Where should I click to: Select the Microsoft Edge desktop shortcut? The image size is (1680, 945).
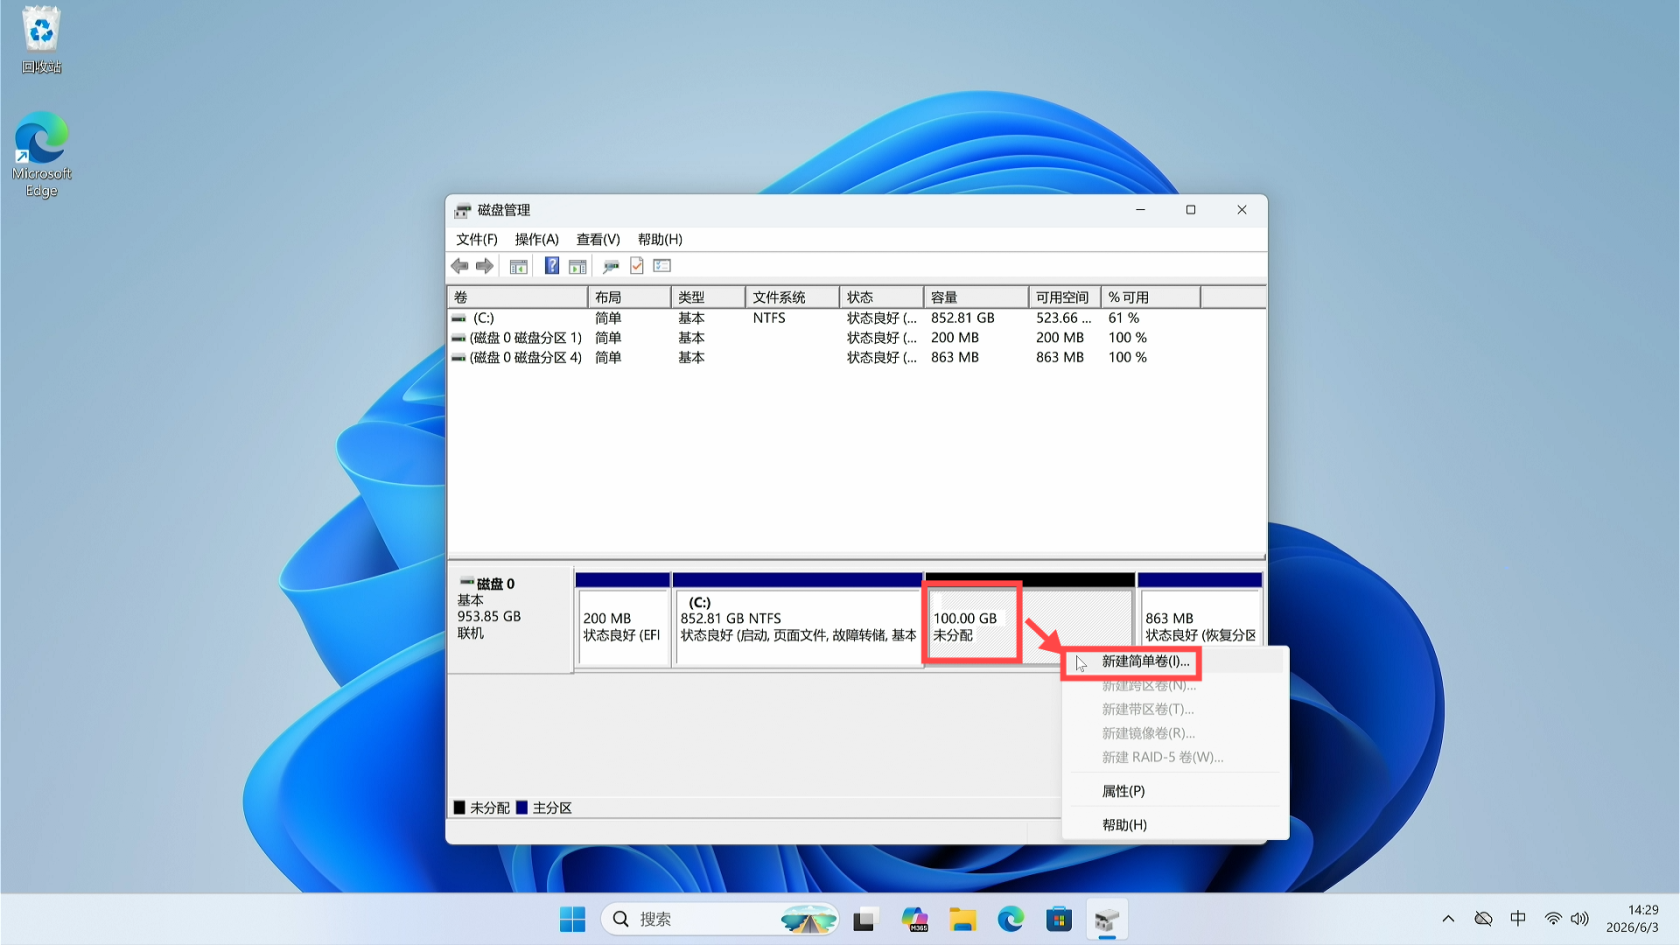coord(41,154)
